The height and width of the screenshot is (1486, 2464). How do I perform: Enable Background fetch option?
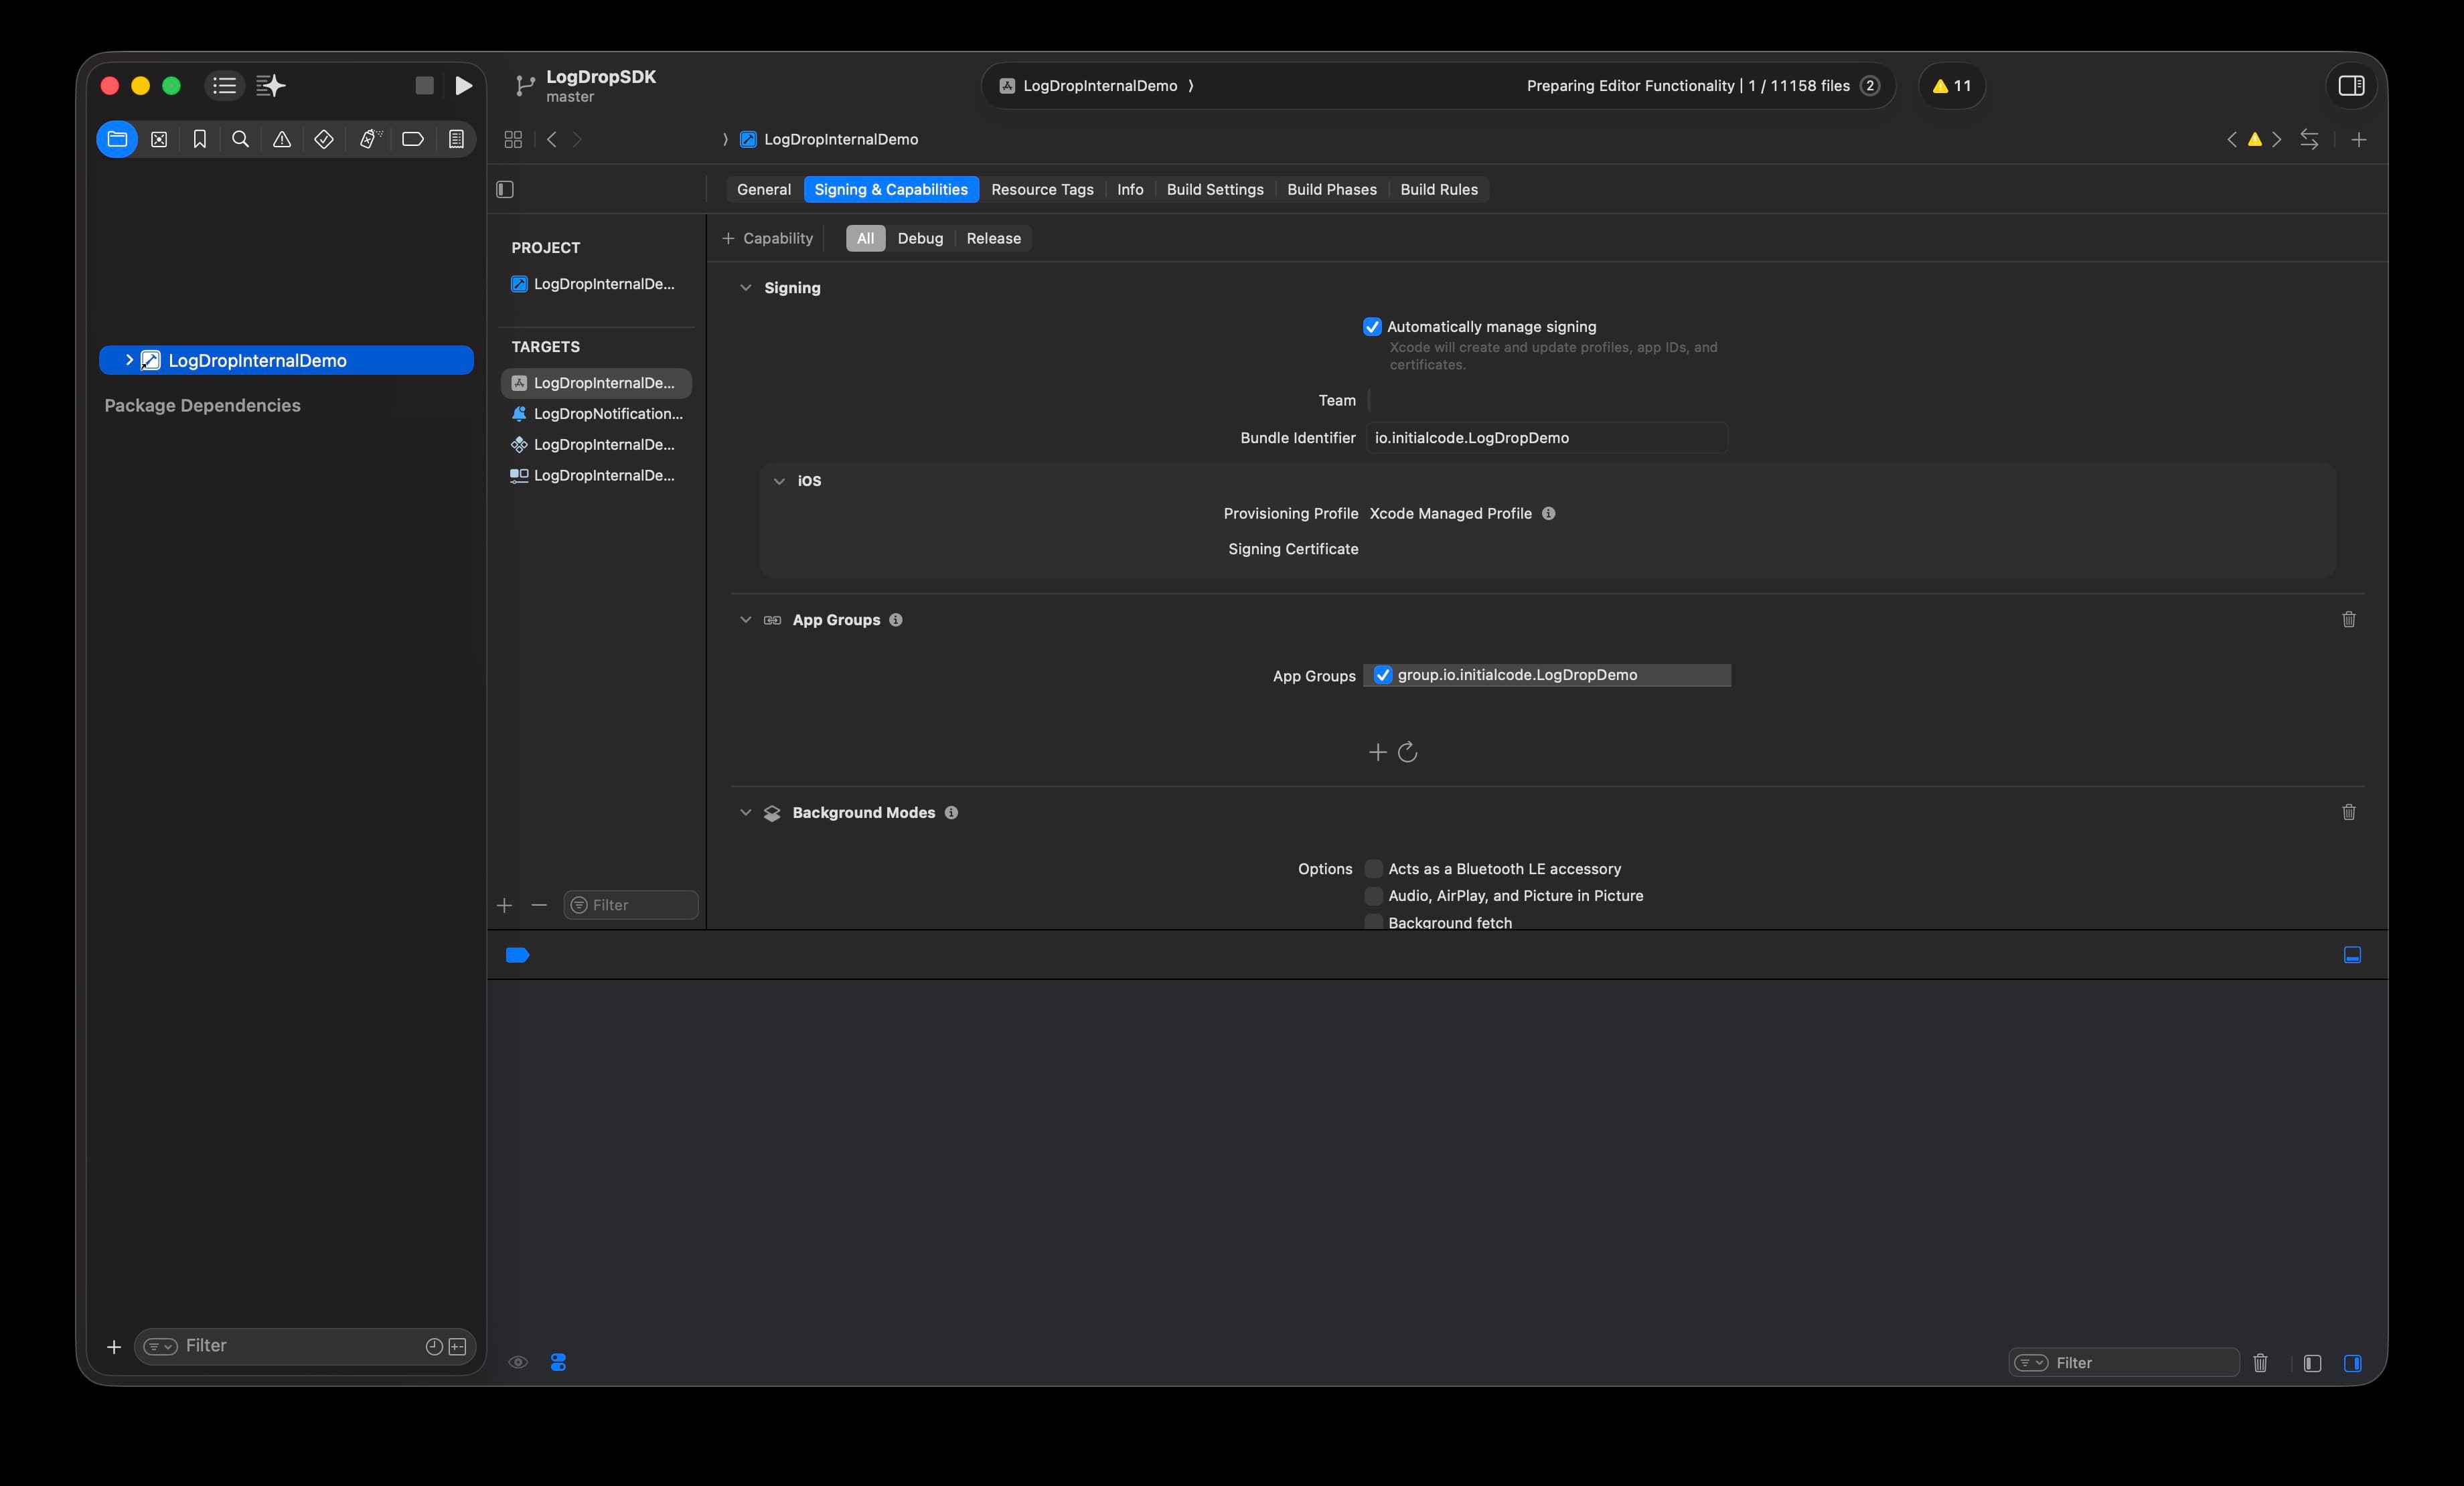click(1374, 922)
